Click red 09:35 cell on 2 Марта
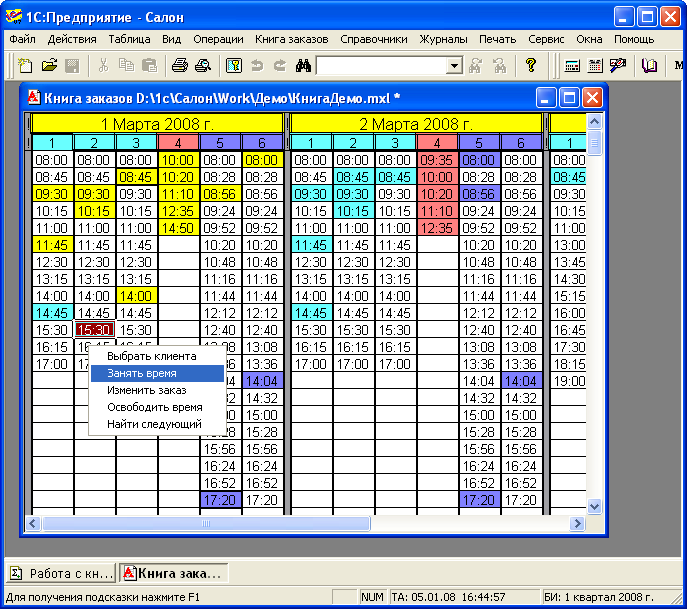This screenshot has width=687, height=609. click(436, 160)
